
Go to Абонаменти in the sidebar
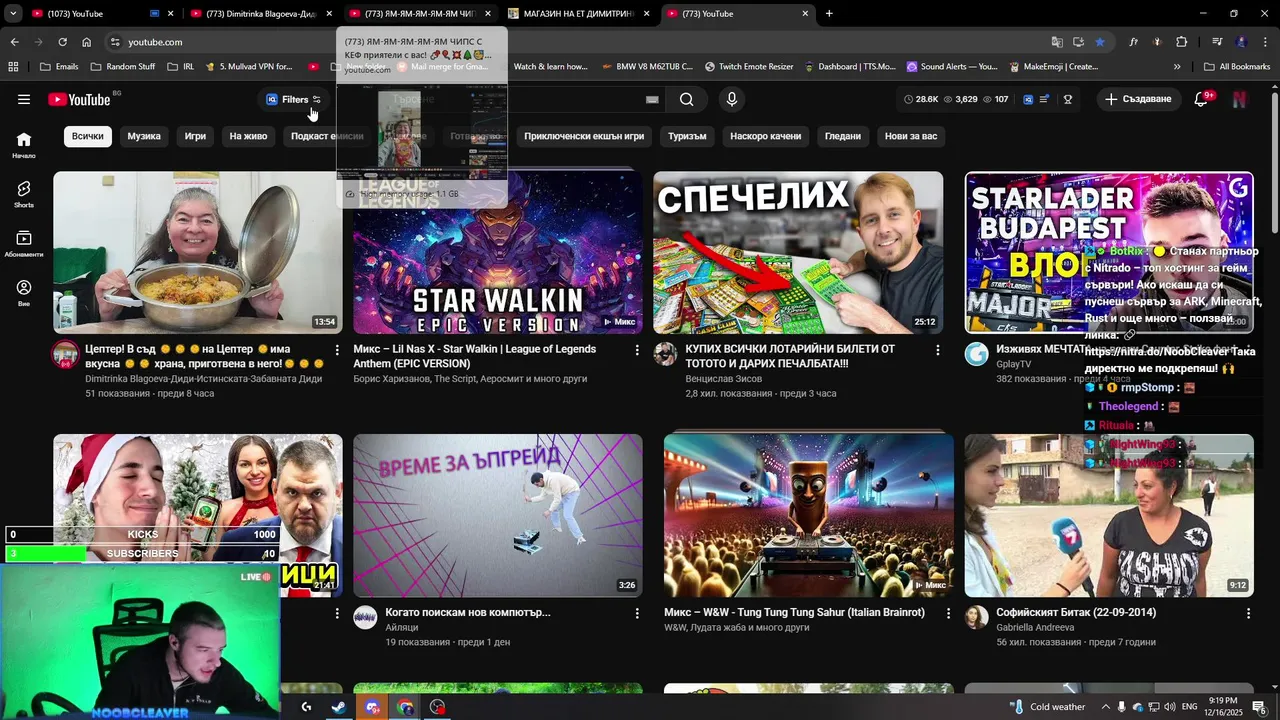pyautogui.click(x=24, y=243)
